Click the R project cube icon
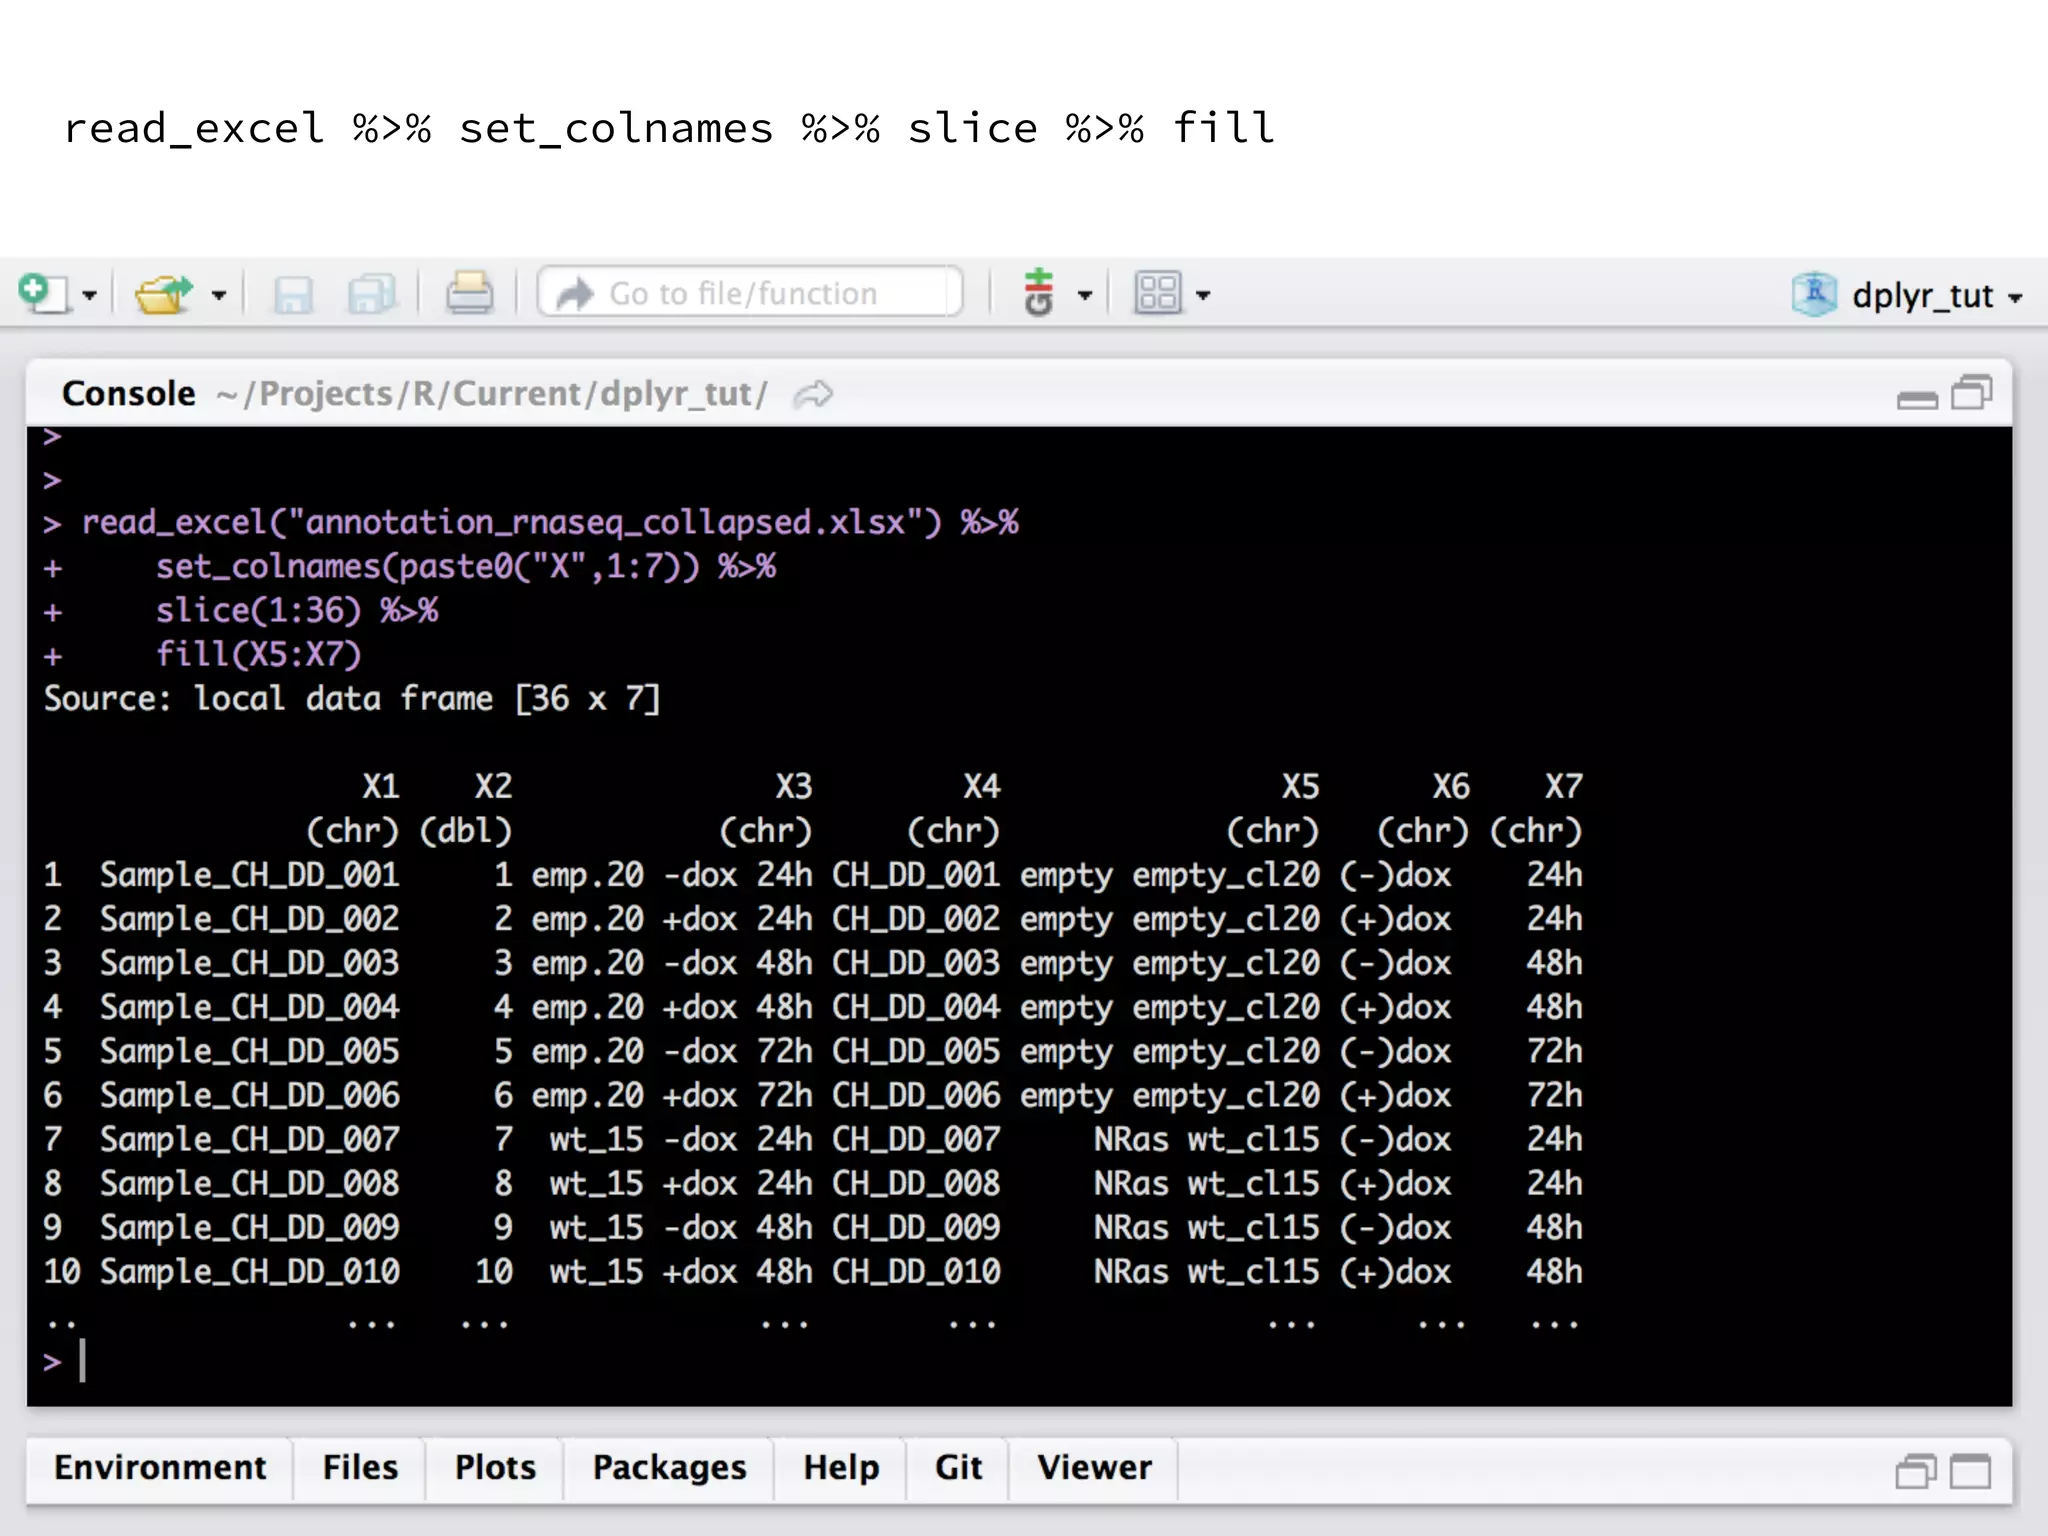 [1814, 294]
